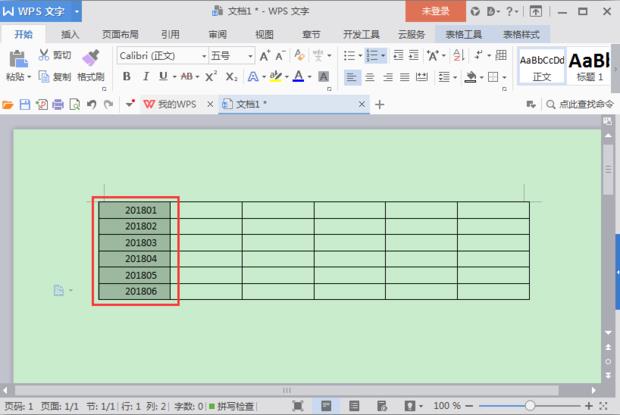The height and width of the screenshot is (415, 620).
Task: Click the Paste (粘贴) icon
Action: [x=18, y=59]
